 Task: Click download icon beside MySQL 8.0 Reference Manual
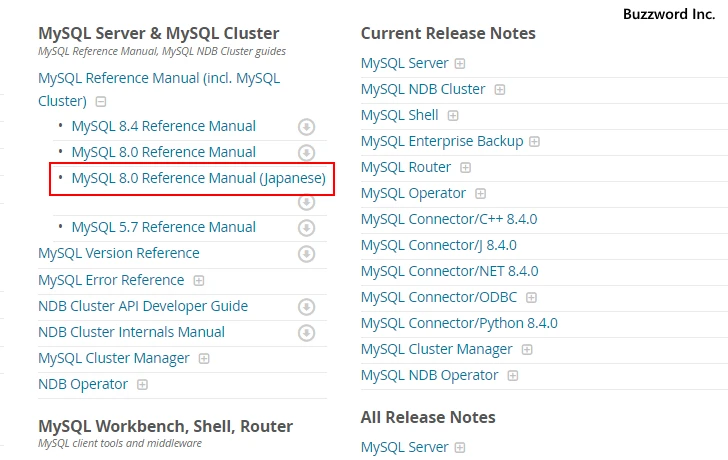pos(306,153)
